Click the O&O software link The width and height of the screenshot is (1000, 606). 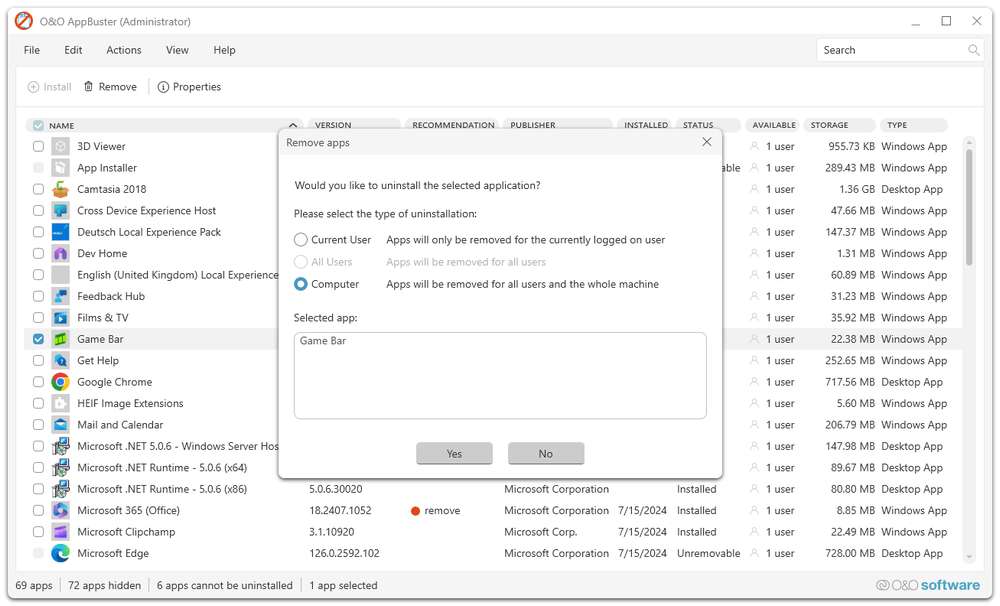[x=928, y=585]
